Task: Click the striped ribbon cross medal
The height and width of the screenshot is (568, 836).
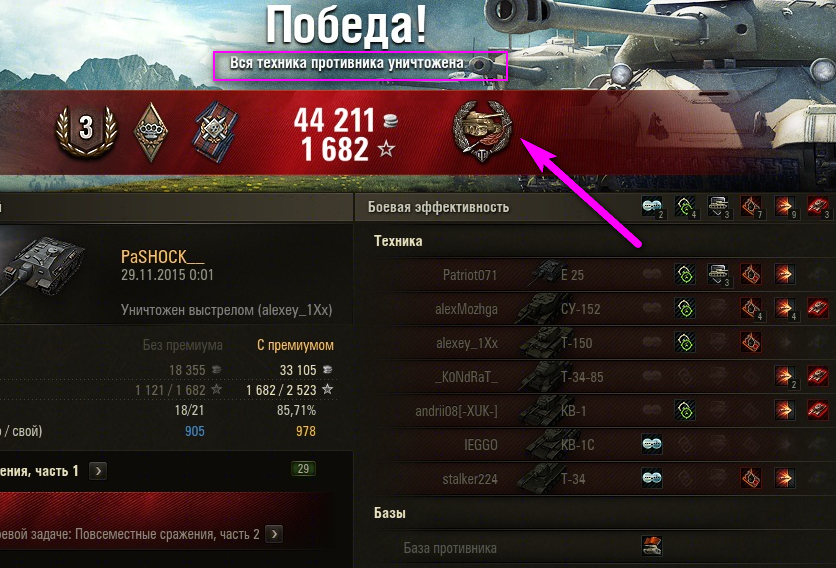Action: (x=215, y=132)
